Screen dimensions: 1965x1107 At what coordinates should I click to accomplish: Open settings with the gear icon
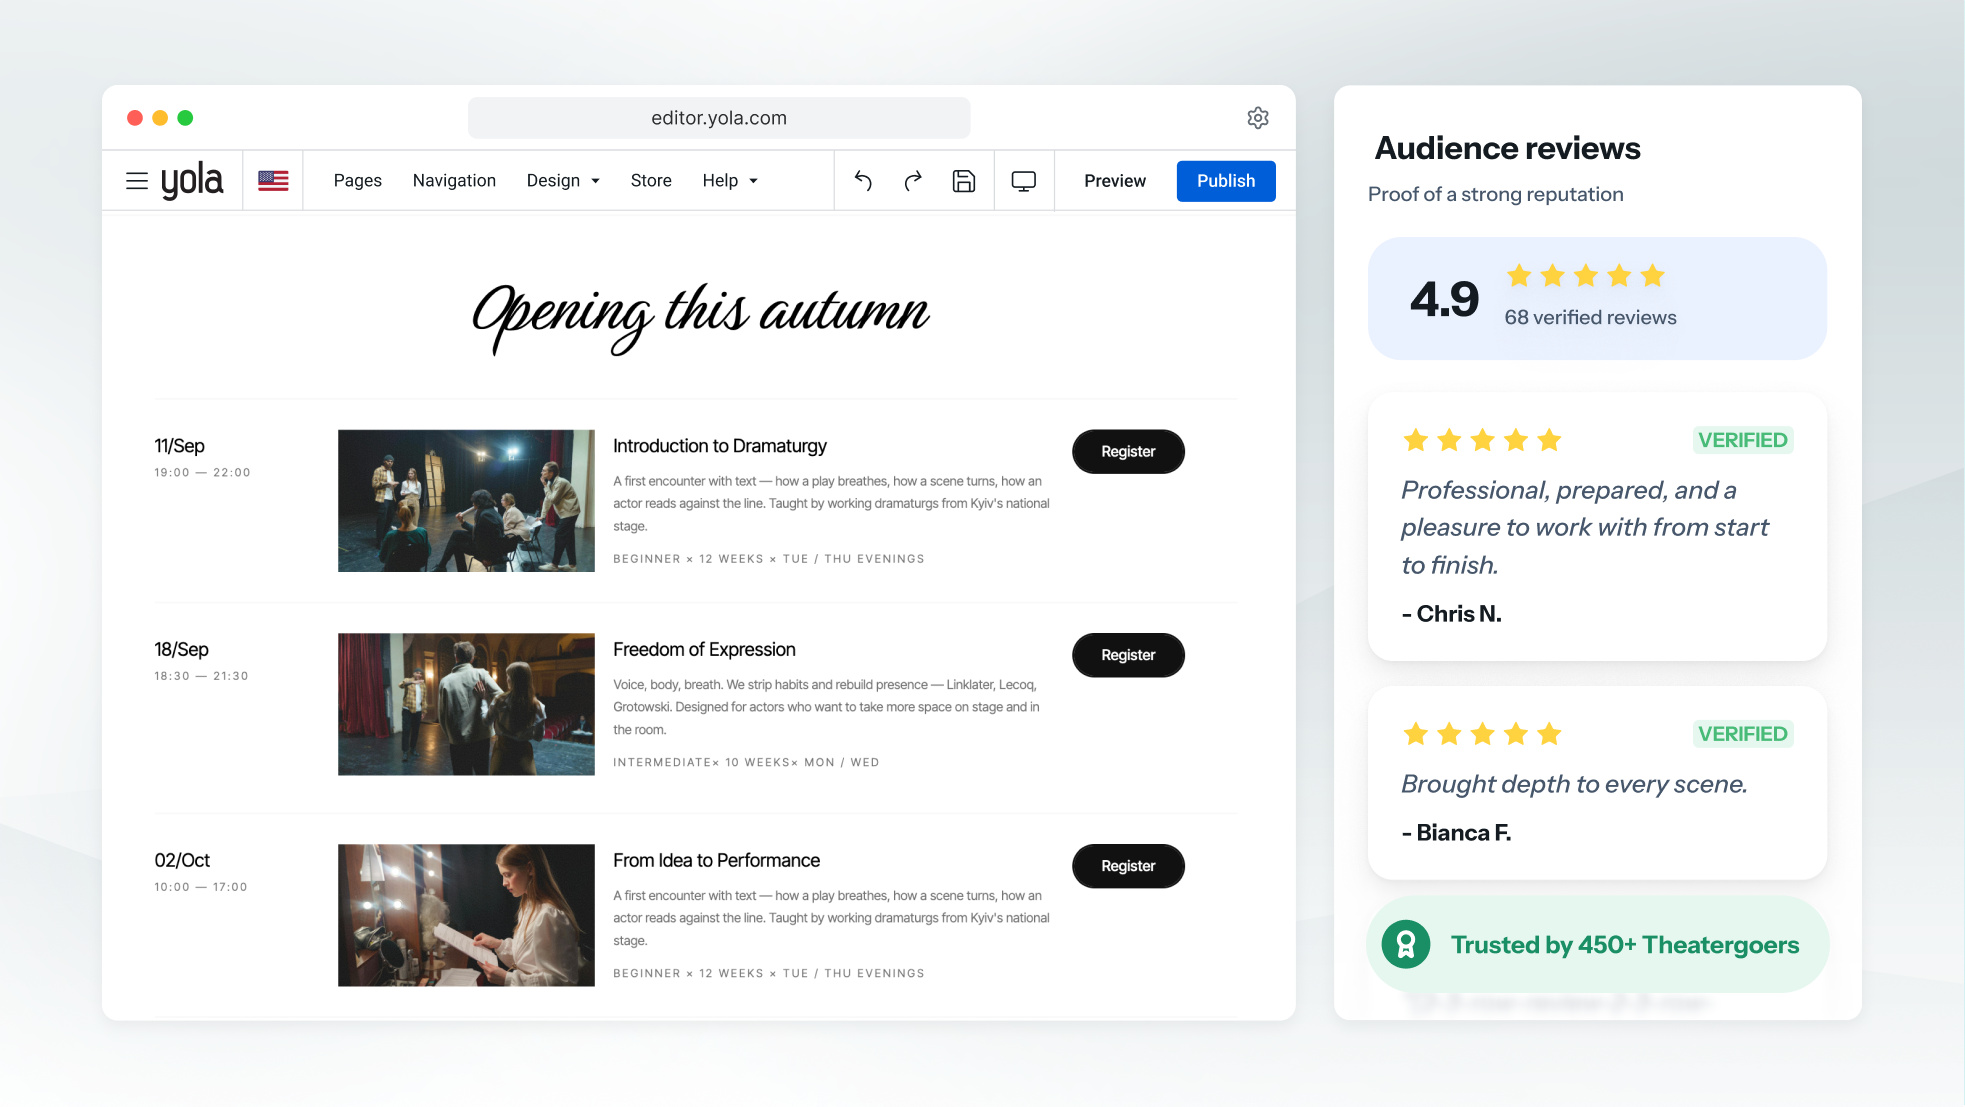1258,118
